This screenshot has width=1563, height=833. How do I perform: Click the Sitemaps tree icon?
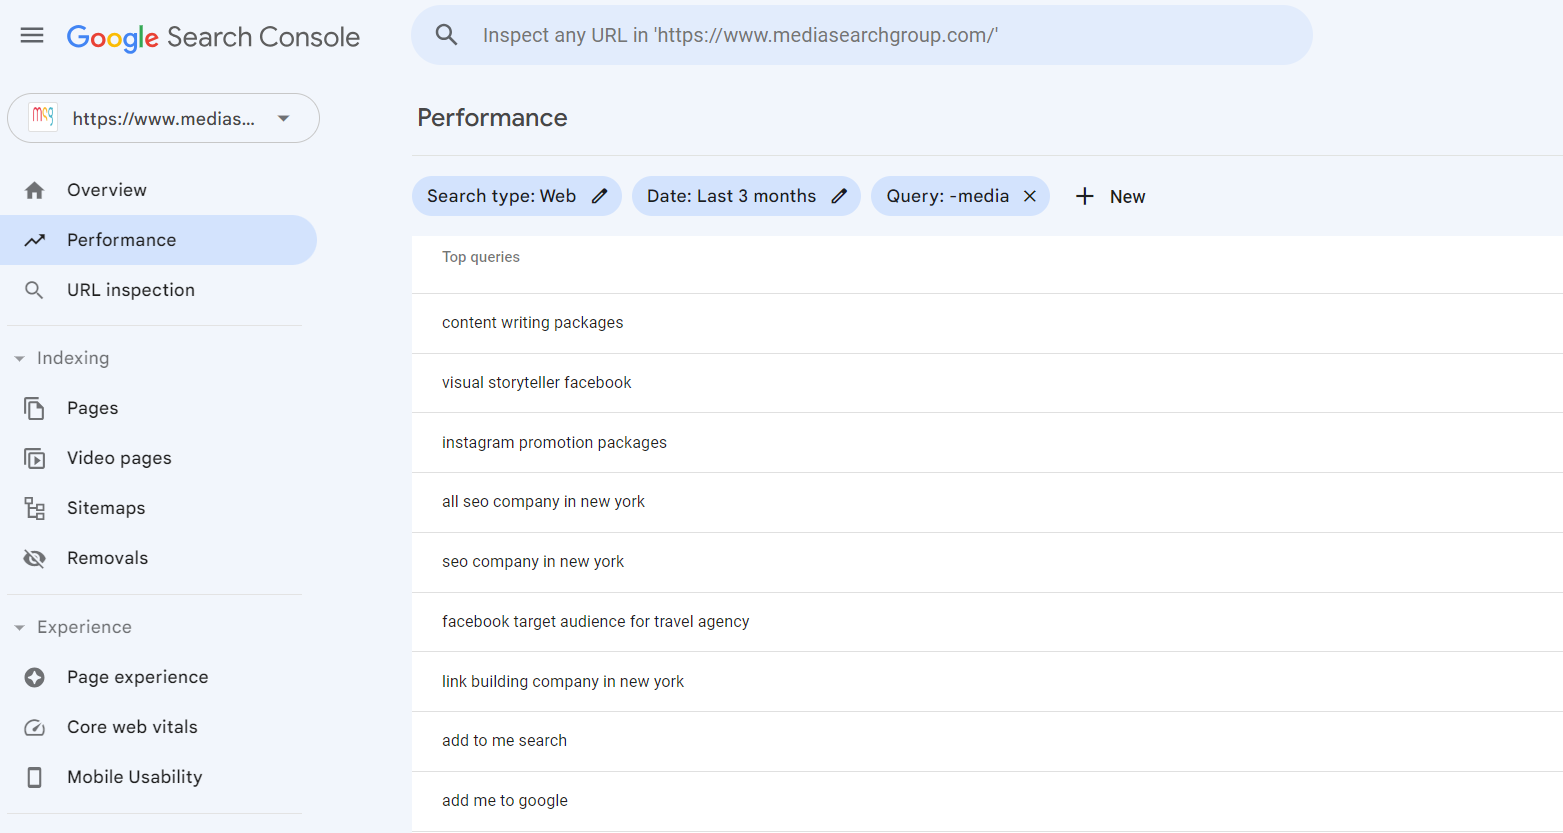coord(34,508)
